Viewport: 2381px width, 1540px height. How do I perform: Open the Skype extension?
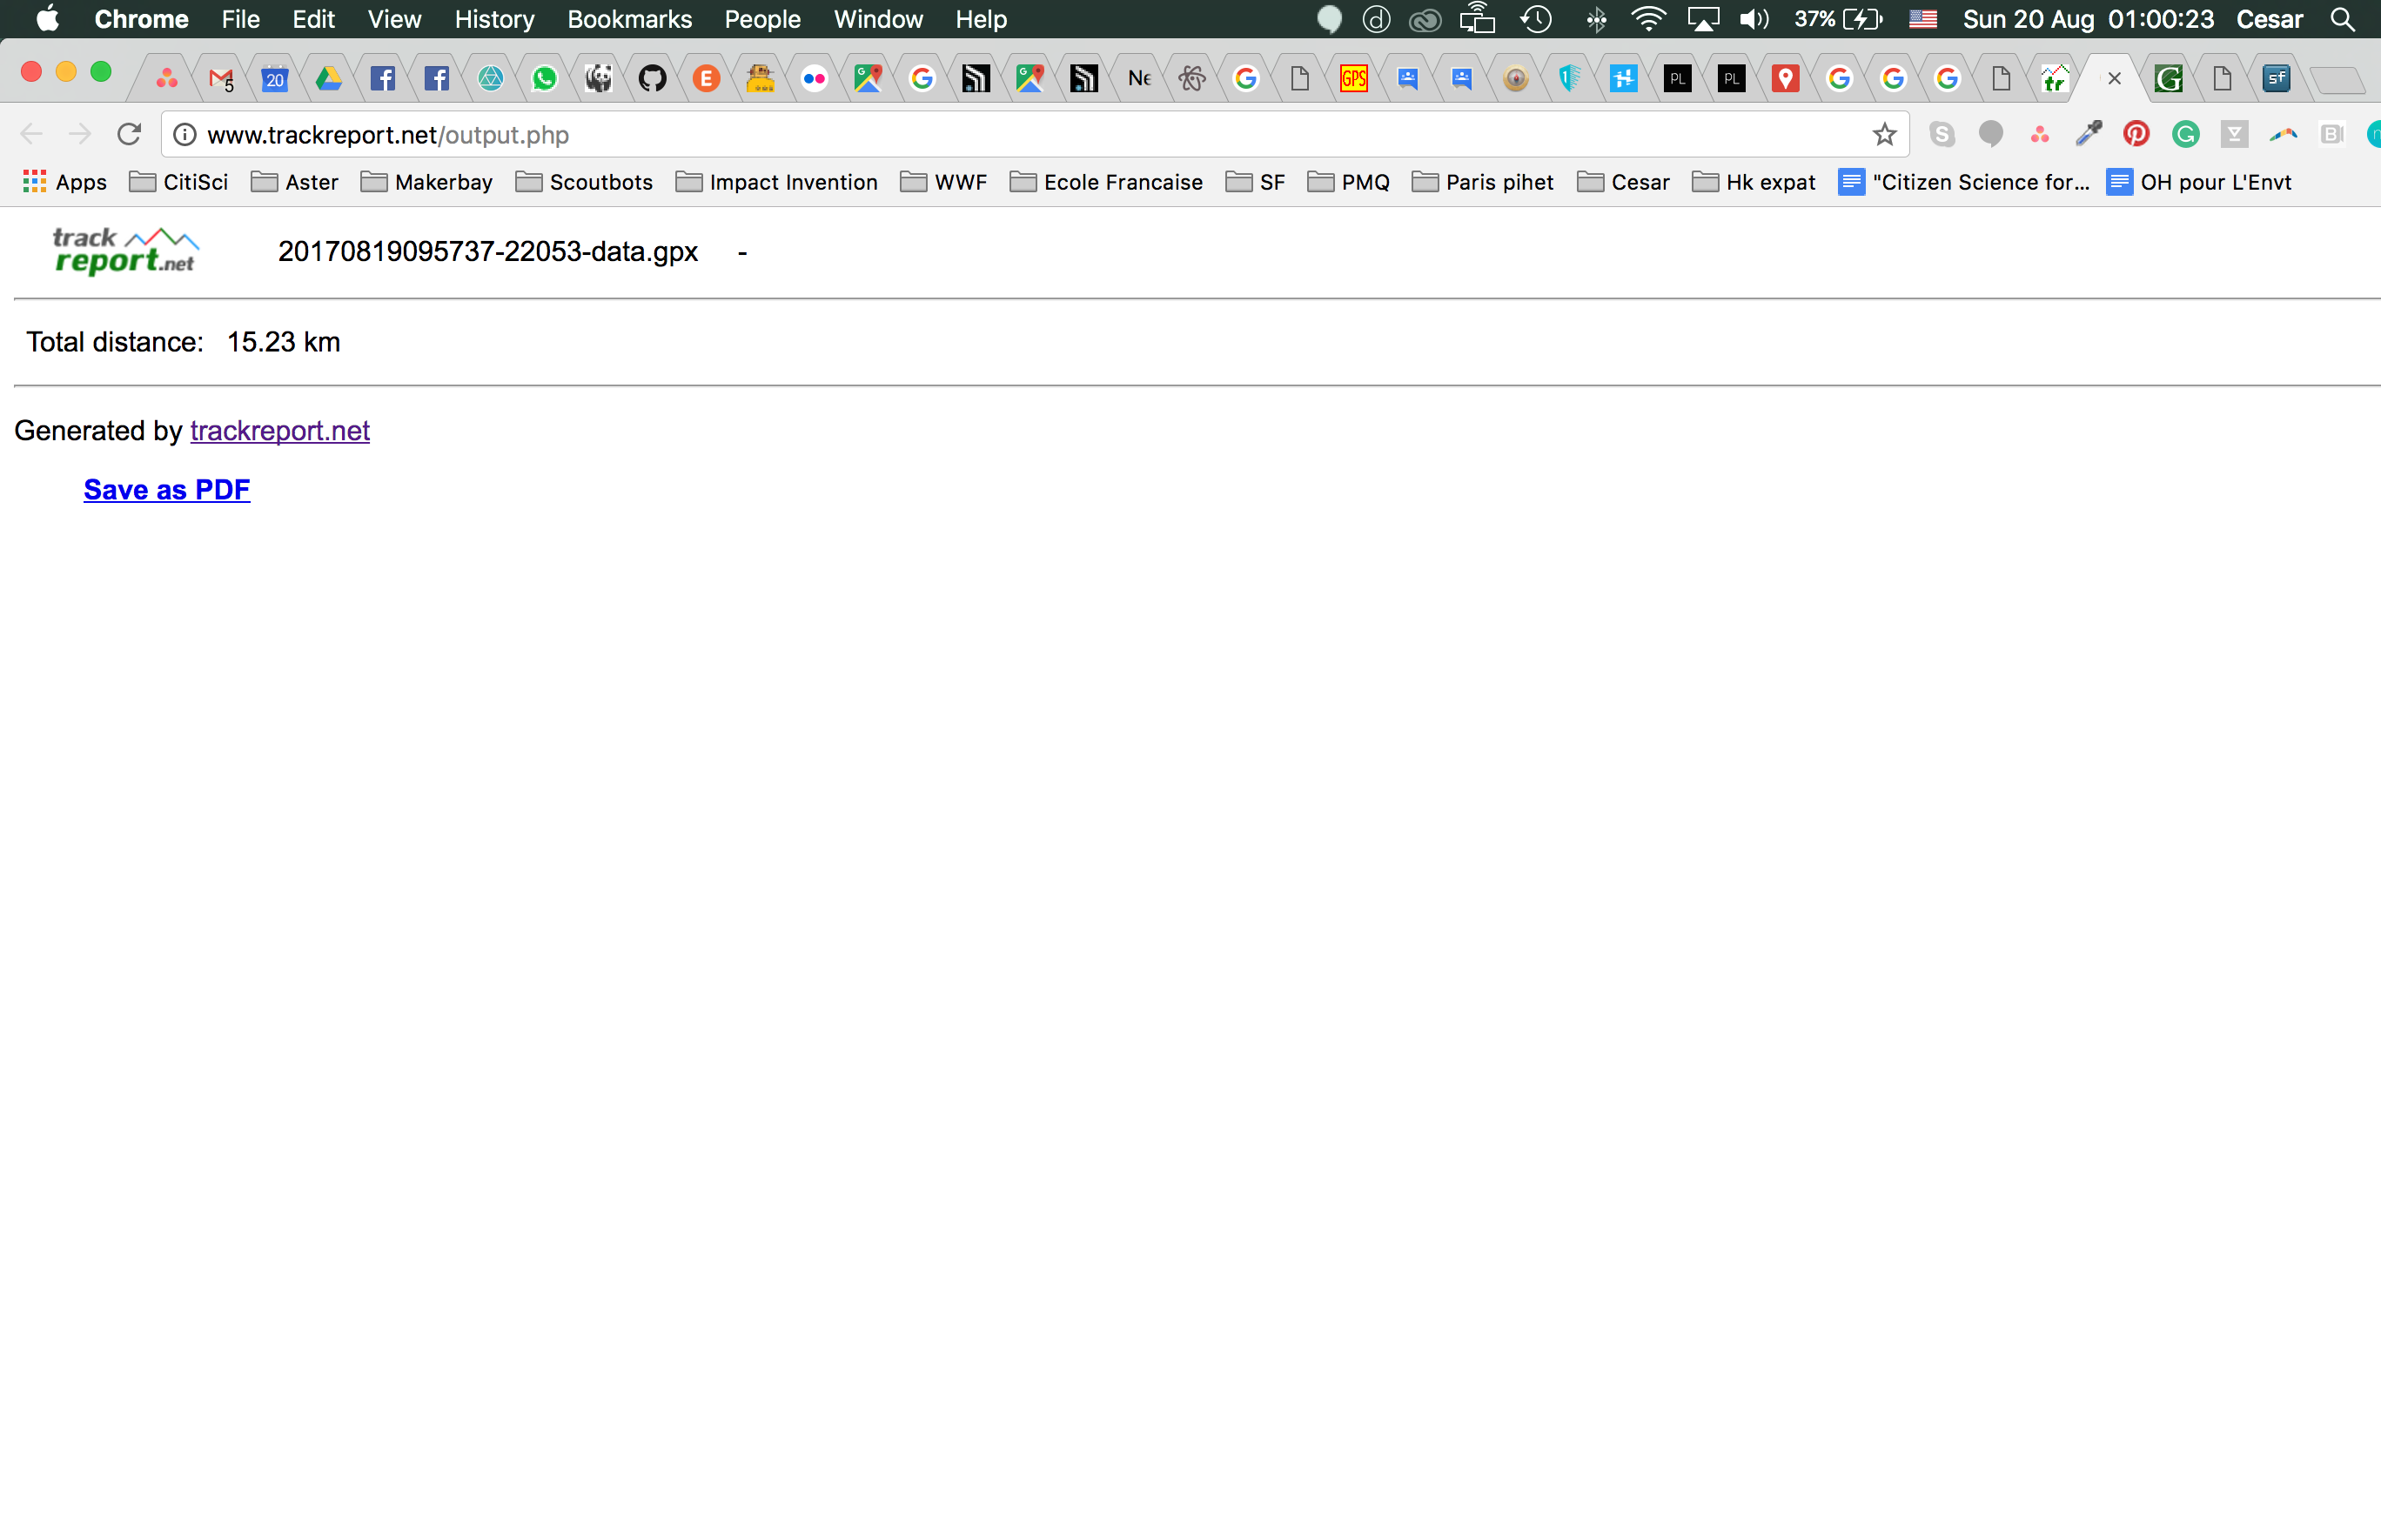1943,133
